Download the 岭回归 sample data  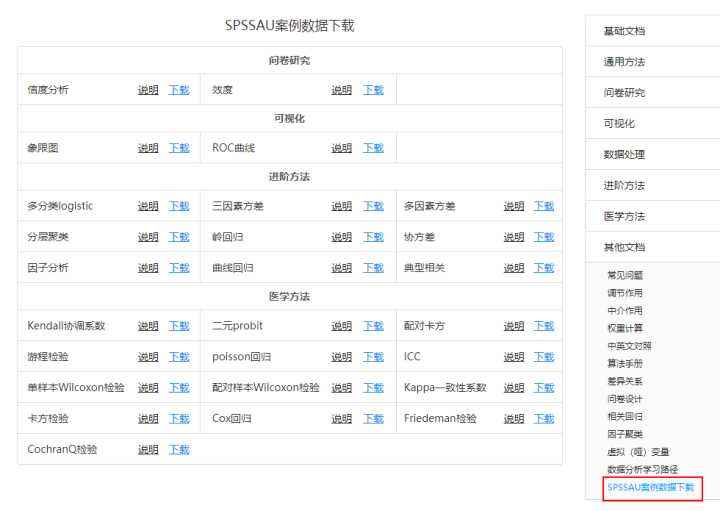(373, 237)
